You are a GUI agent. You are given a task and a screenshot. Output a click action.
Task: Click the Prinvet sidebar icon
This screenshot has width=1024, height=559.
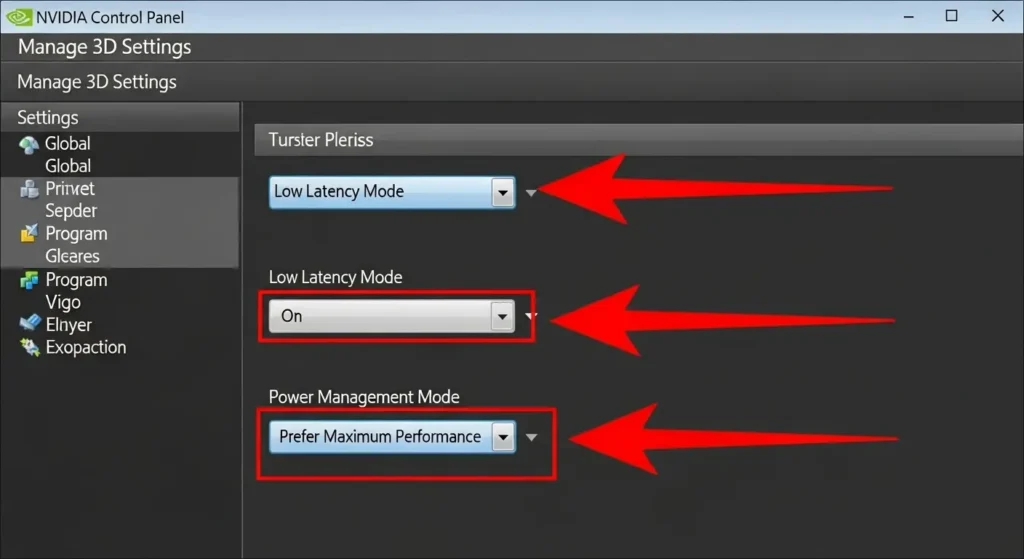click(x=29, y=189)
